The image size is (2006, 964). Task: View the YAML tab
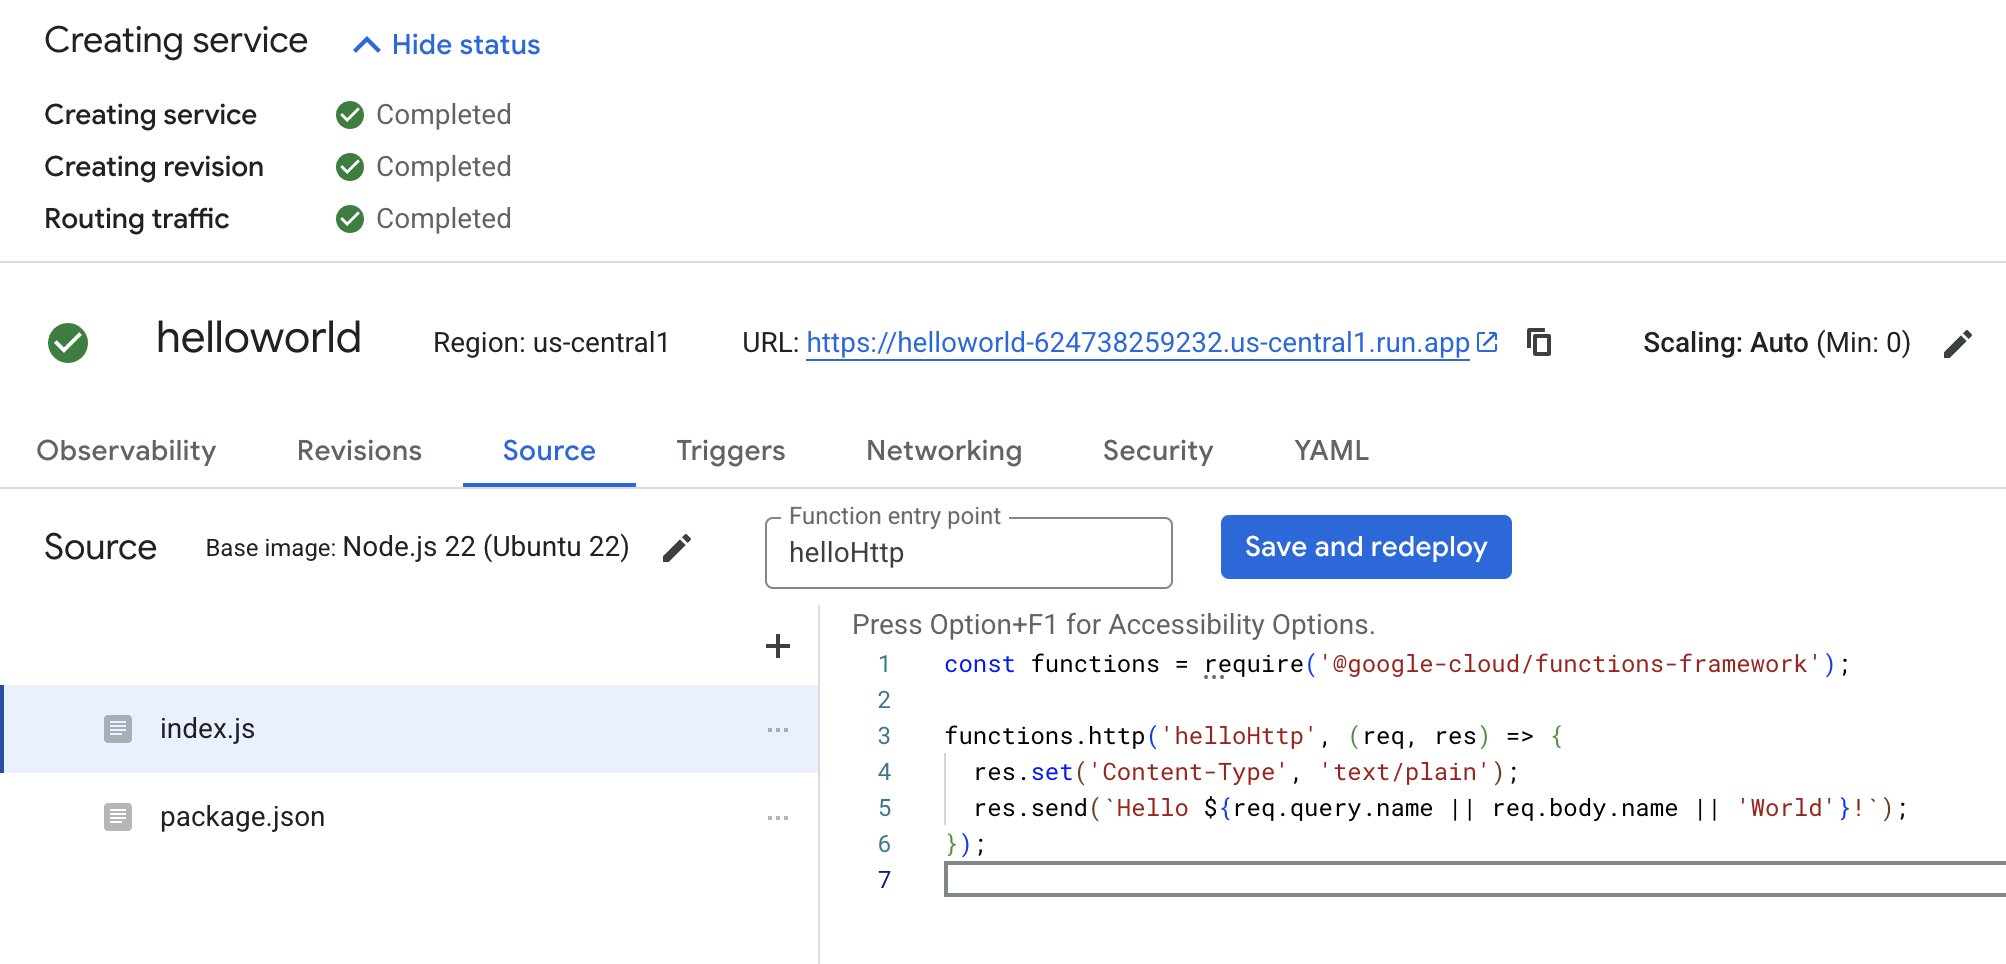point(1330,451)
